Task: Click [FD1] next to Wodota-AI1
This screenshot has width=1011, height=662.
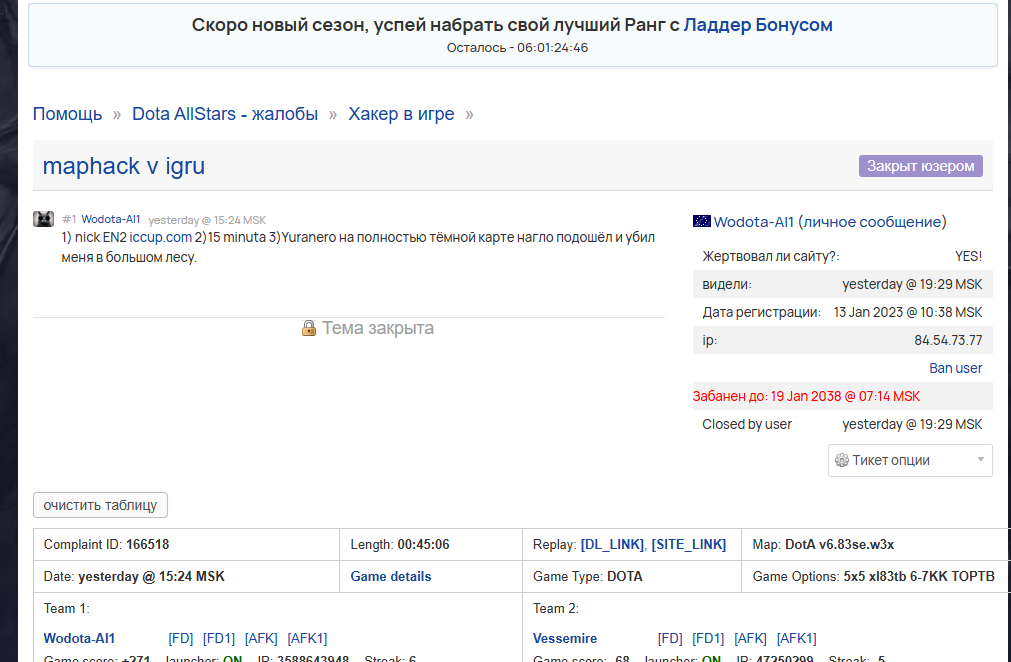Action: [x=219, y=638]
